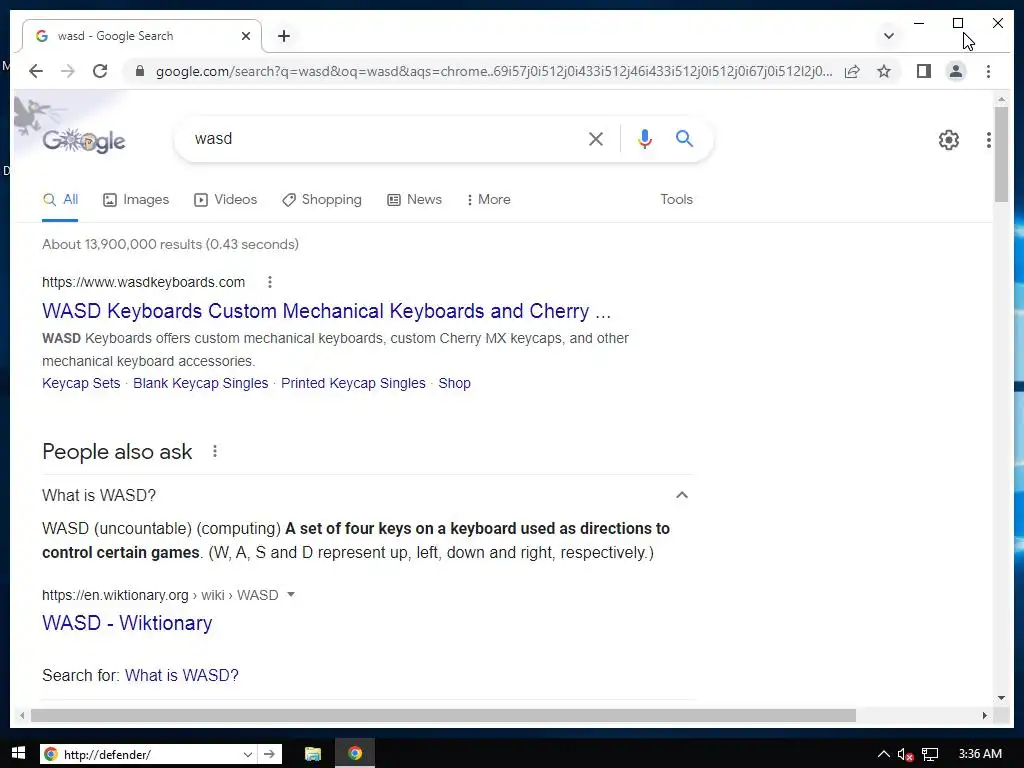Open the taskbar clock 3:36 AM
This screenshot has width=1024, height=768.
[x=980, y=754]
